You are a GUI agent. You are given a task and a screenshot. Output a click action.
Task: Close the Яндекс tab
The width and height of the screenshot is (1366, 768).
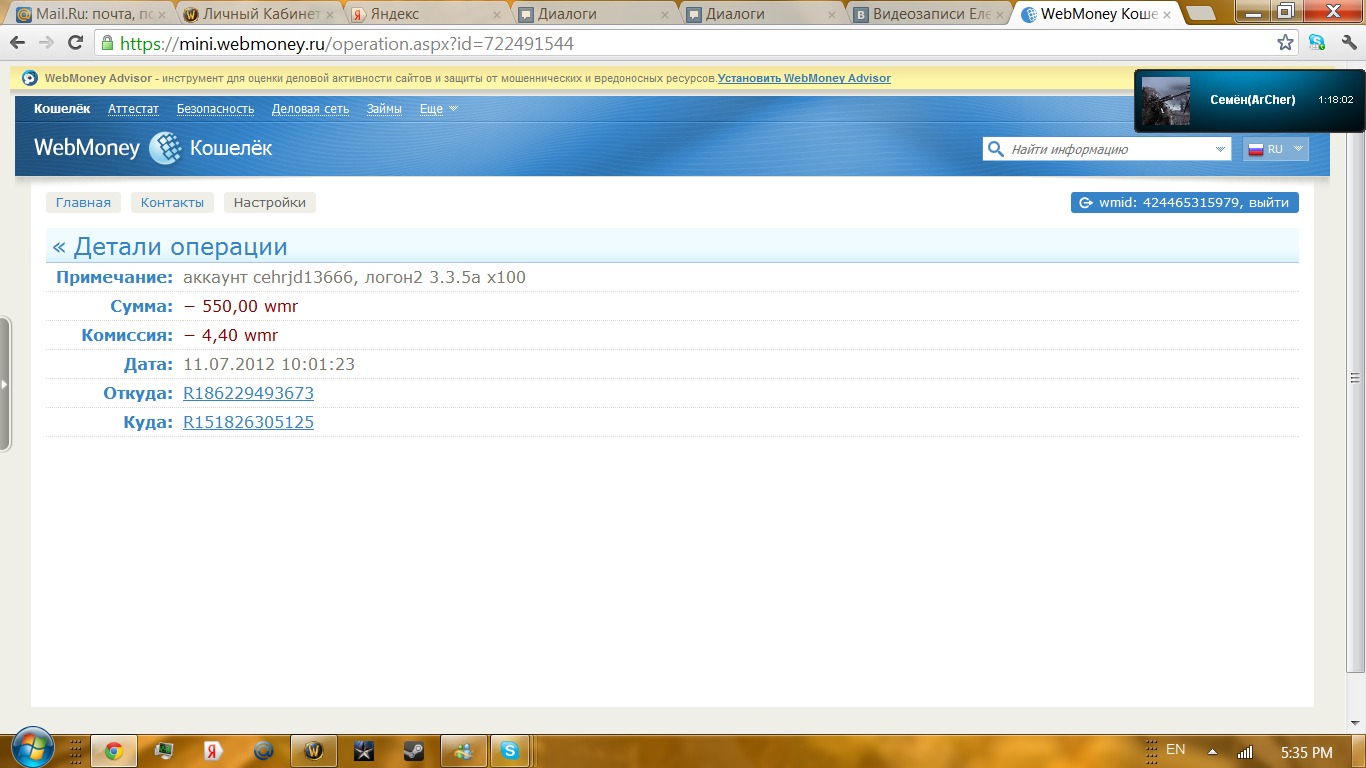click(x=497, y=15)
